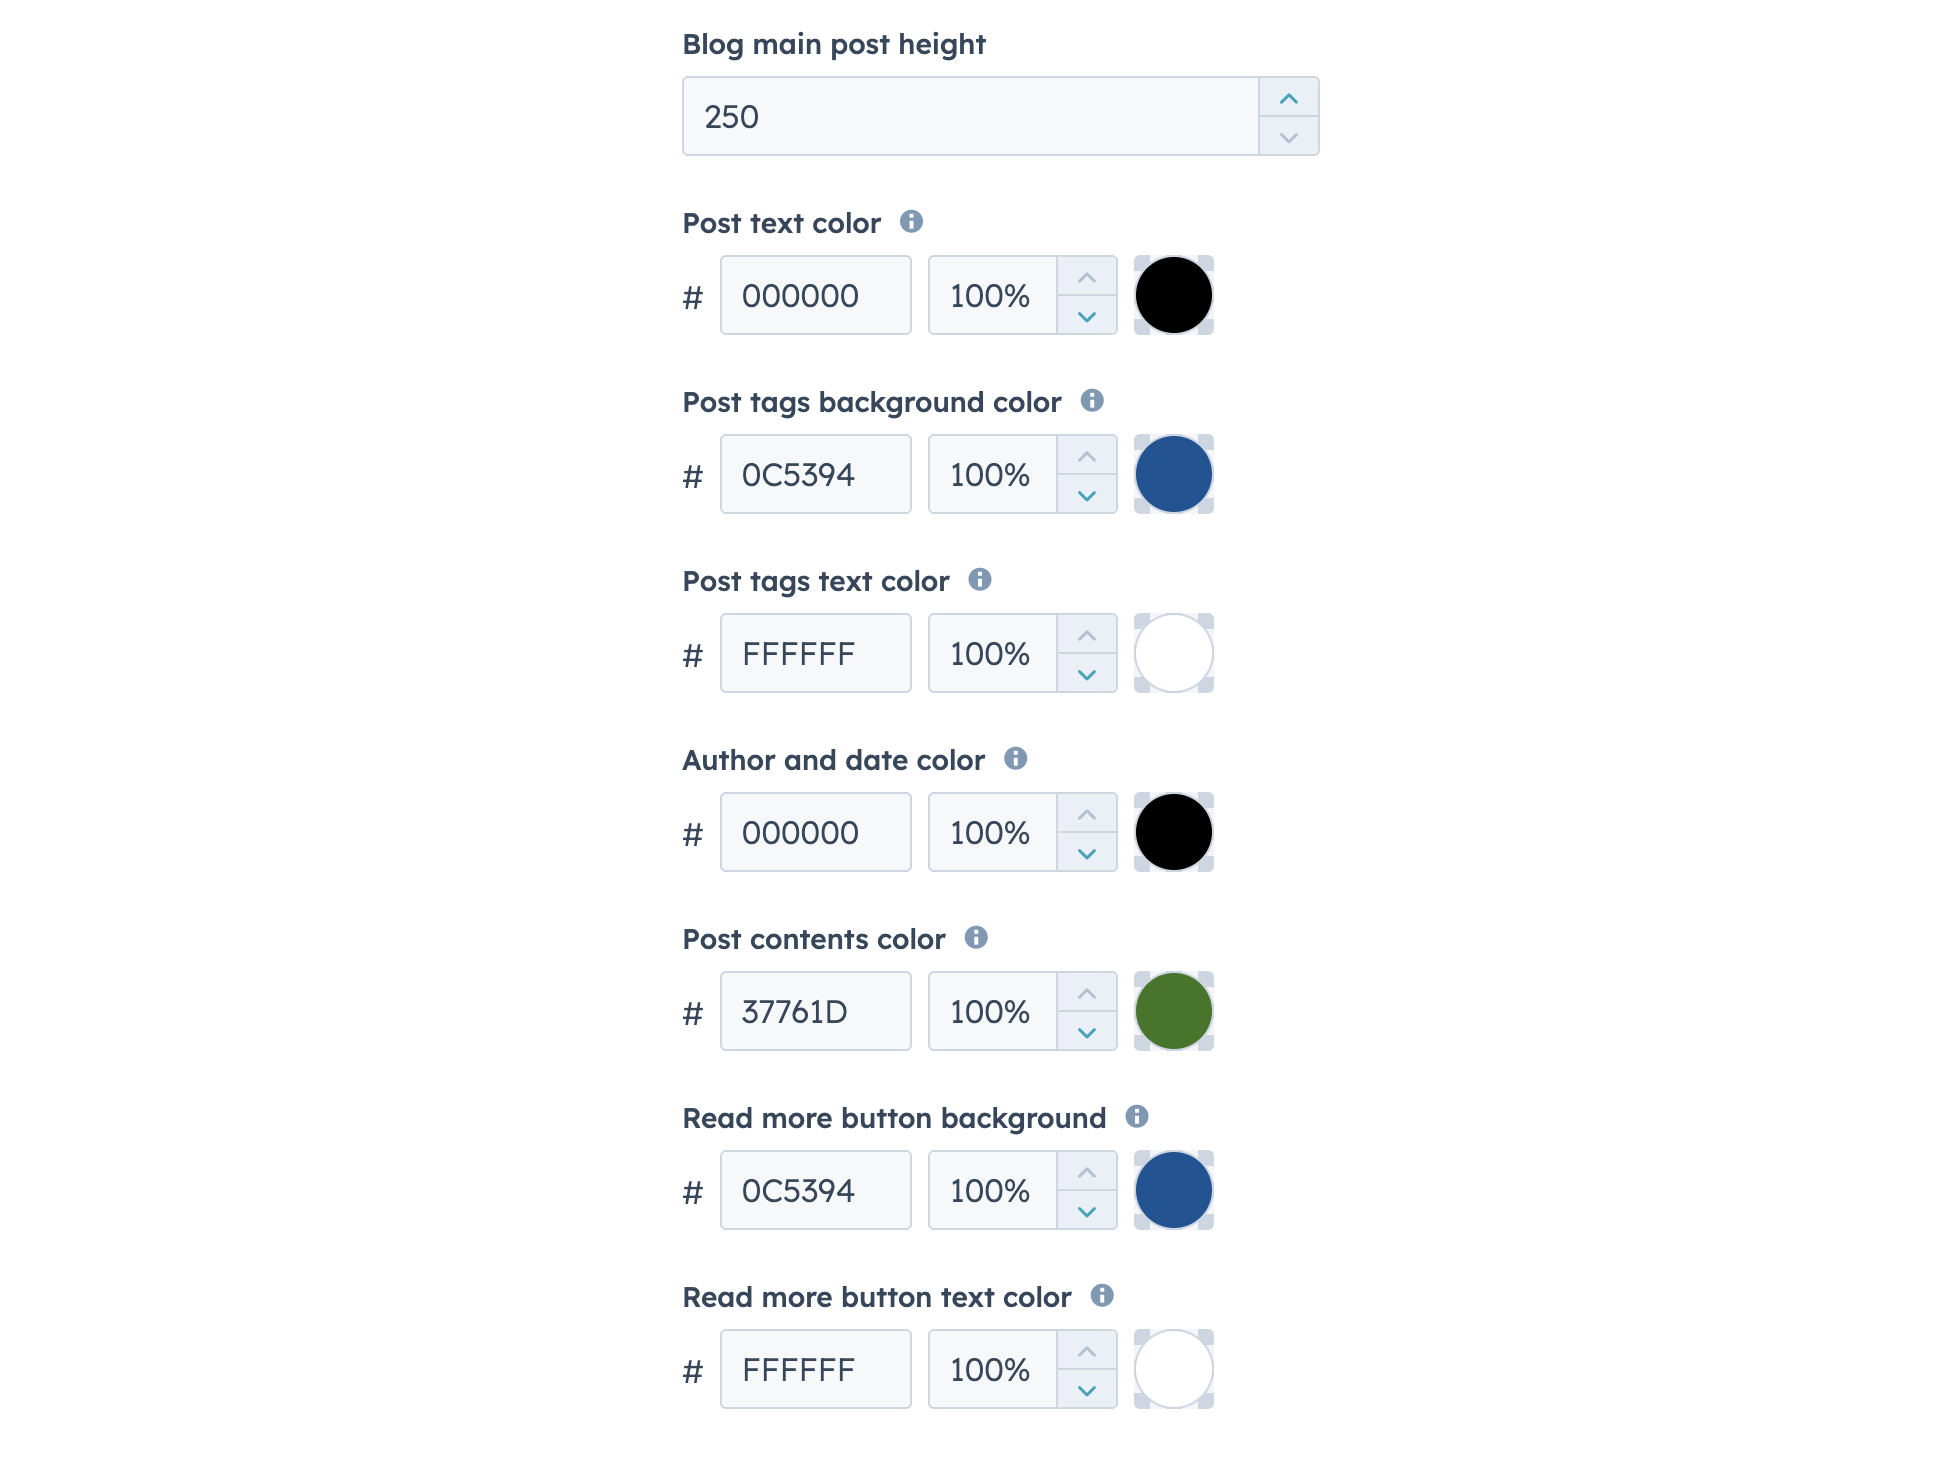Click info icon beside Post text color
The width and height of the screenshot is (1960, 1470).
click(x=911, y=222)
